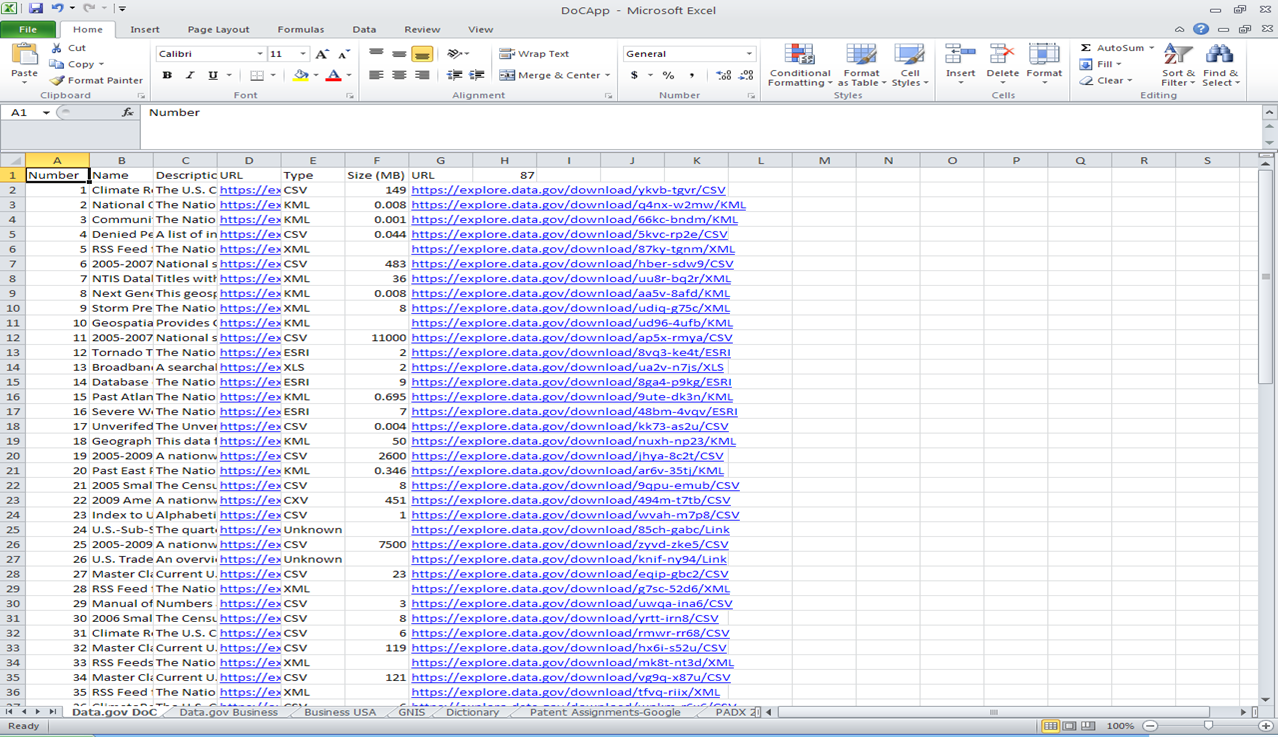
Task: Align cell content to the top
Action: pos(376,54)
